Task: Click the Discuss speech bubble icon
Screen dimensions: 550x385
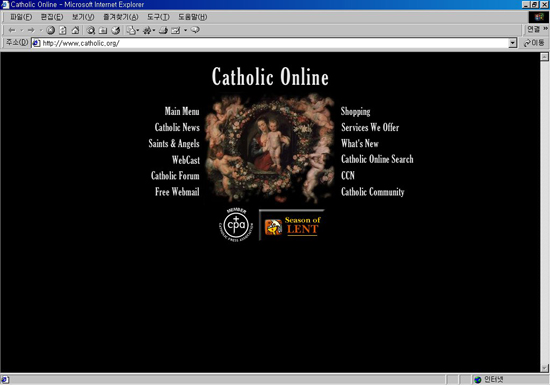Action: click(x=195, y=30)
